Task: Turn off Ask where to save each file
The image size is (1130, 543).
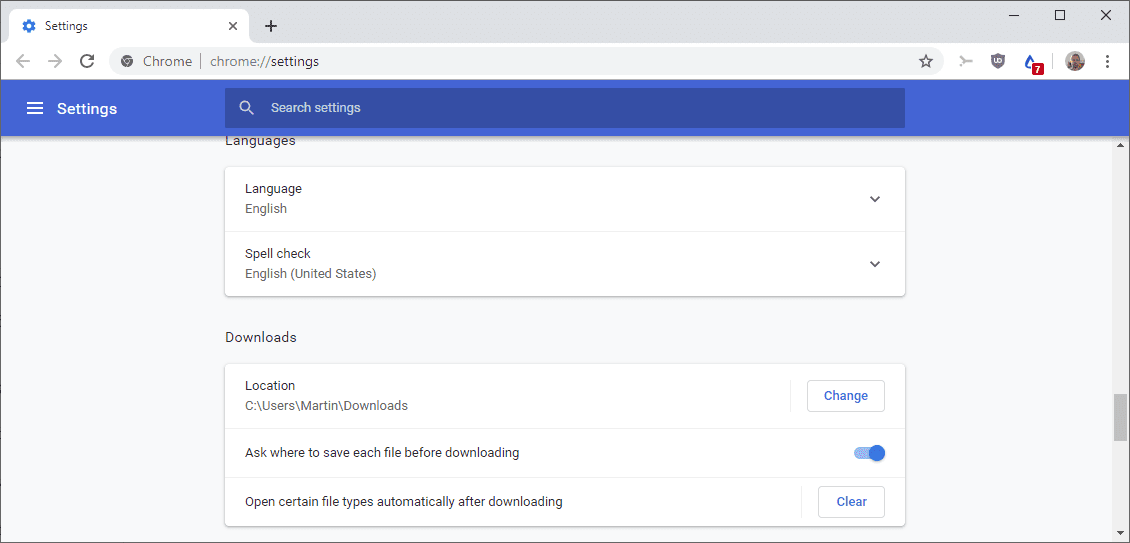Action: point(870,453)
